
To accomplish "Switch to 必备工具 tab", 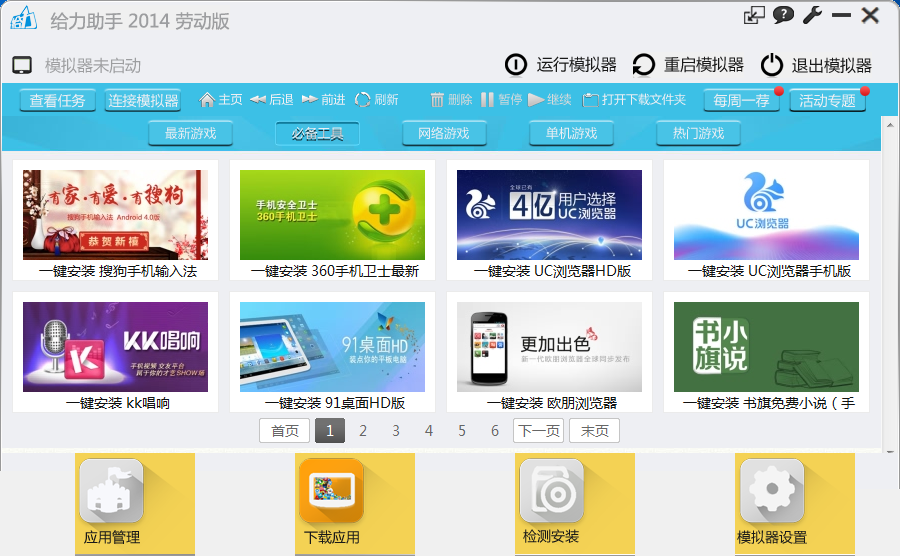I will [317, 134].
